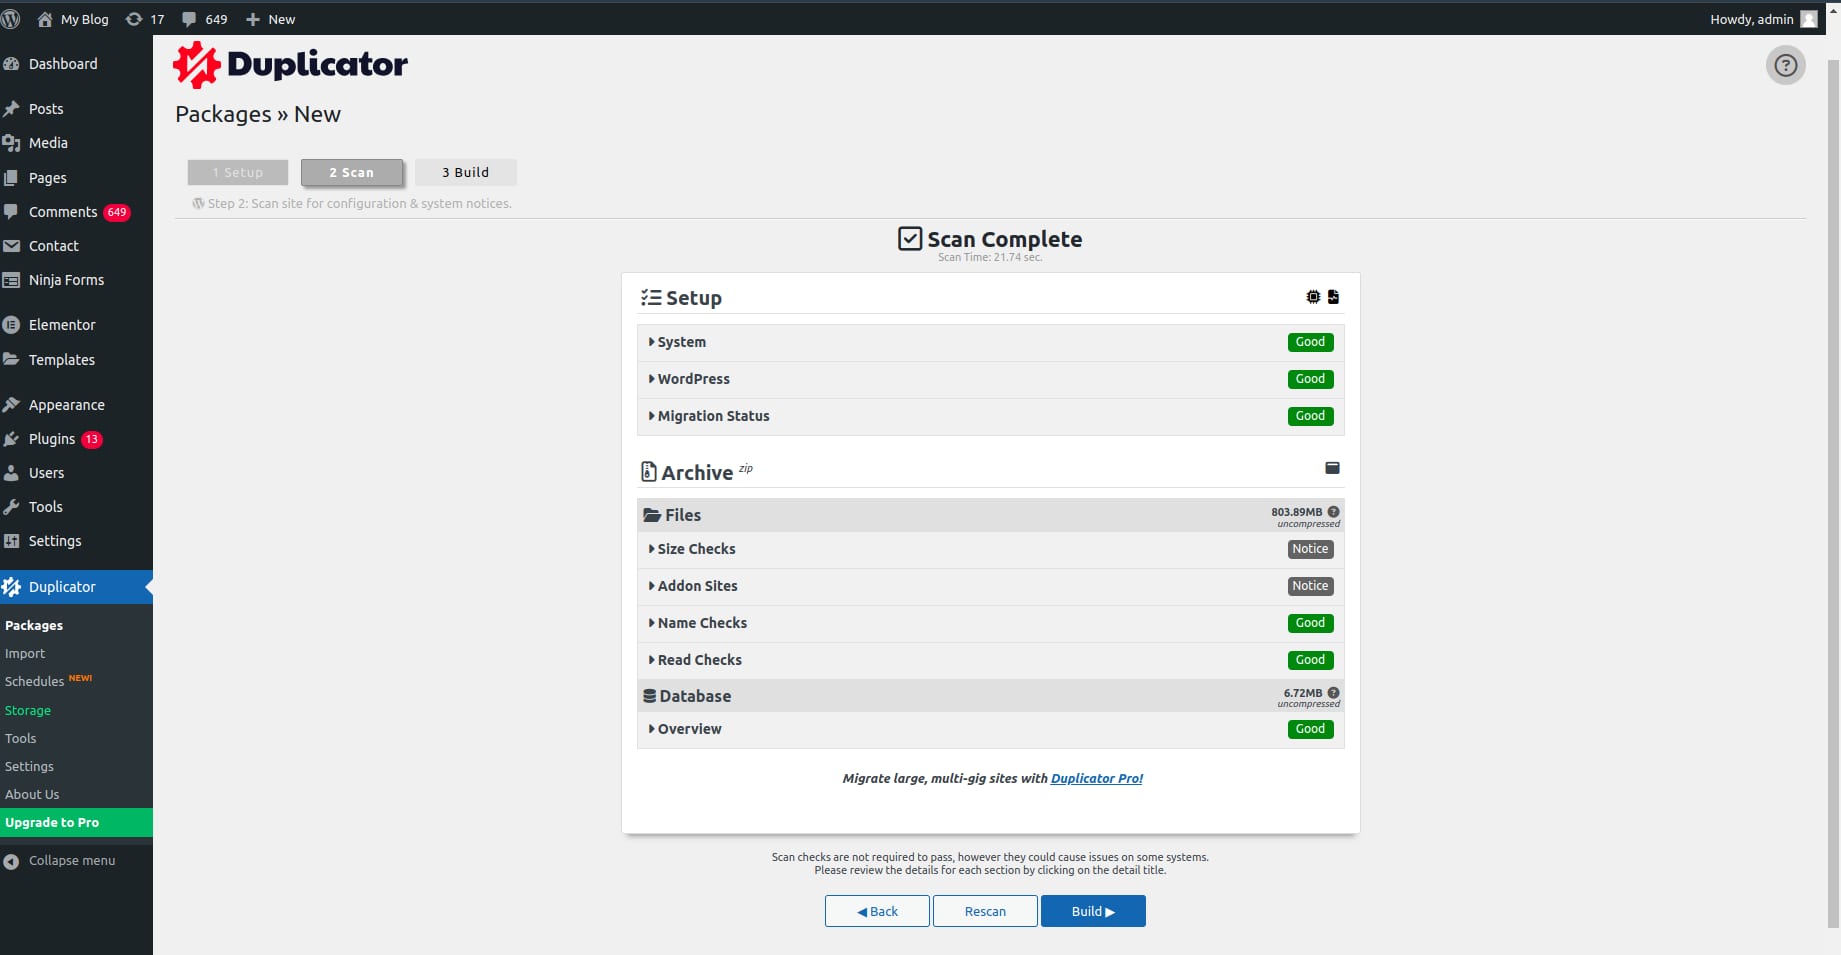Viewport: 1841px width, 955px height.
Task: Open the updates icon showing 17
Action: pos(144,19)
